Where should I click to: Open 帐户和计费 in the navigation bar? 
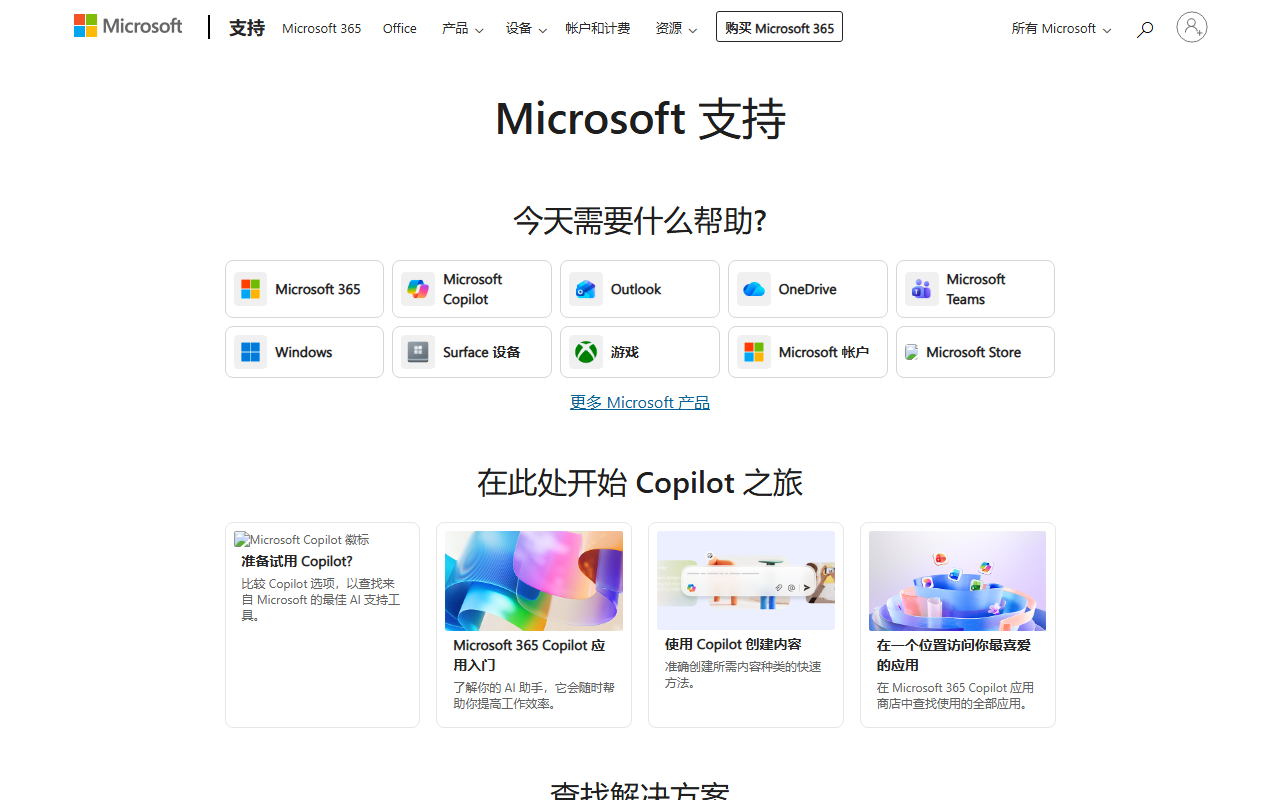coord(598,28)
